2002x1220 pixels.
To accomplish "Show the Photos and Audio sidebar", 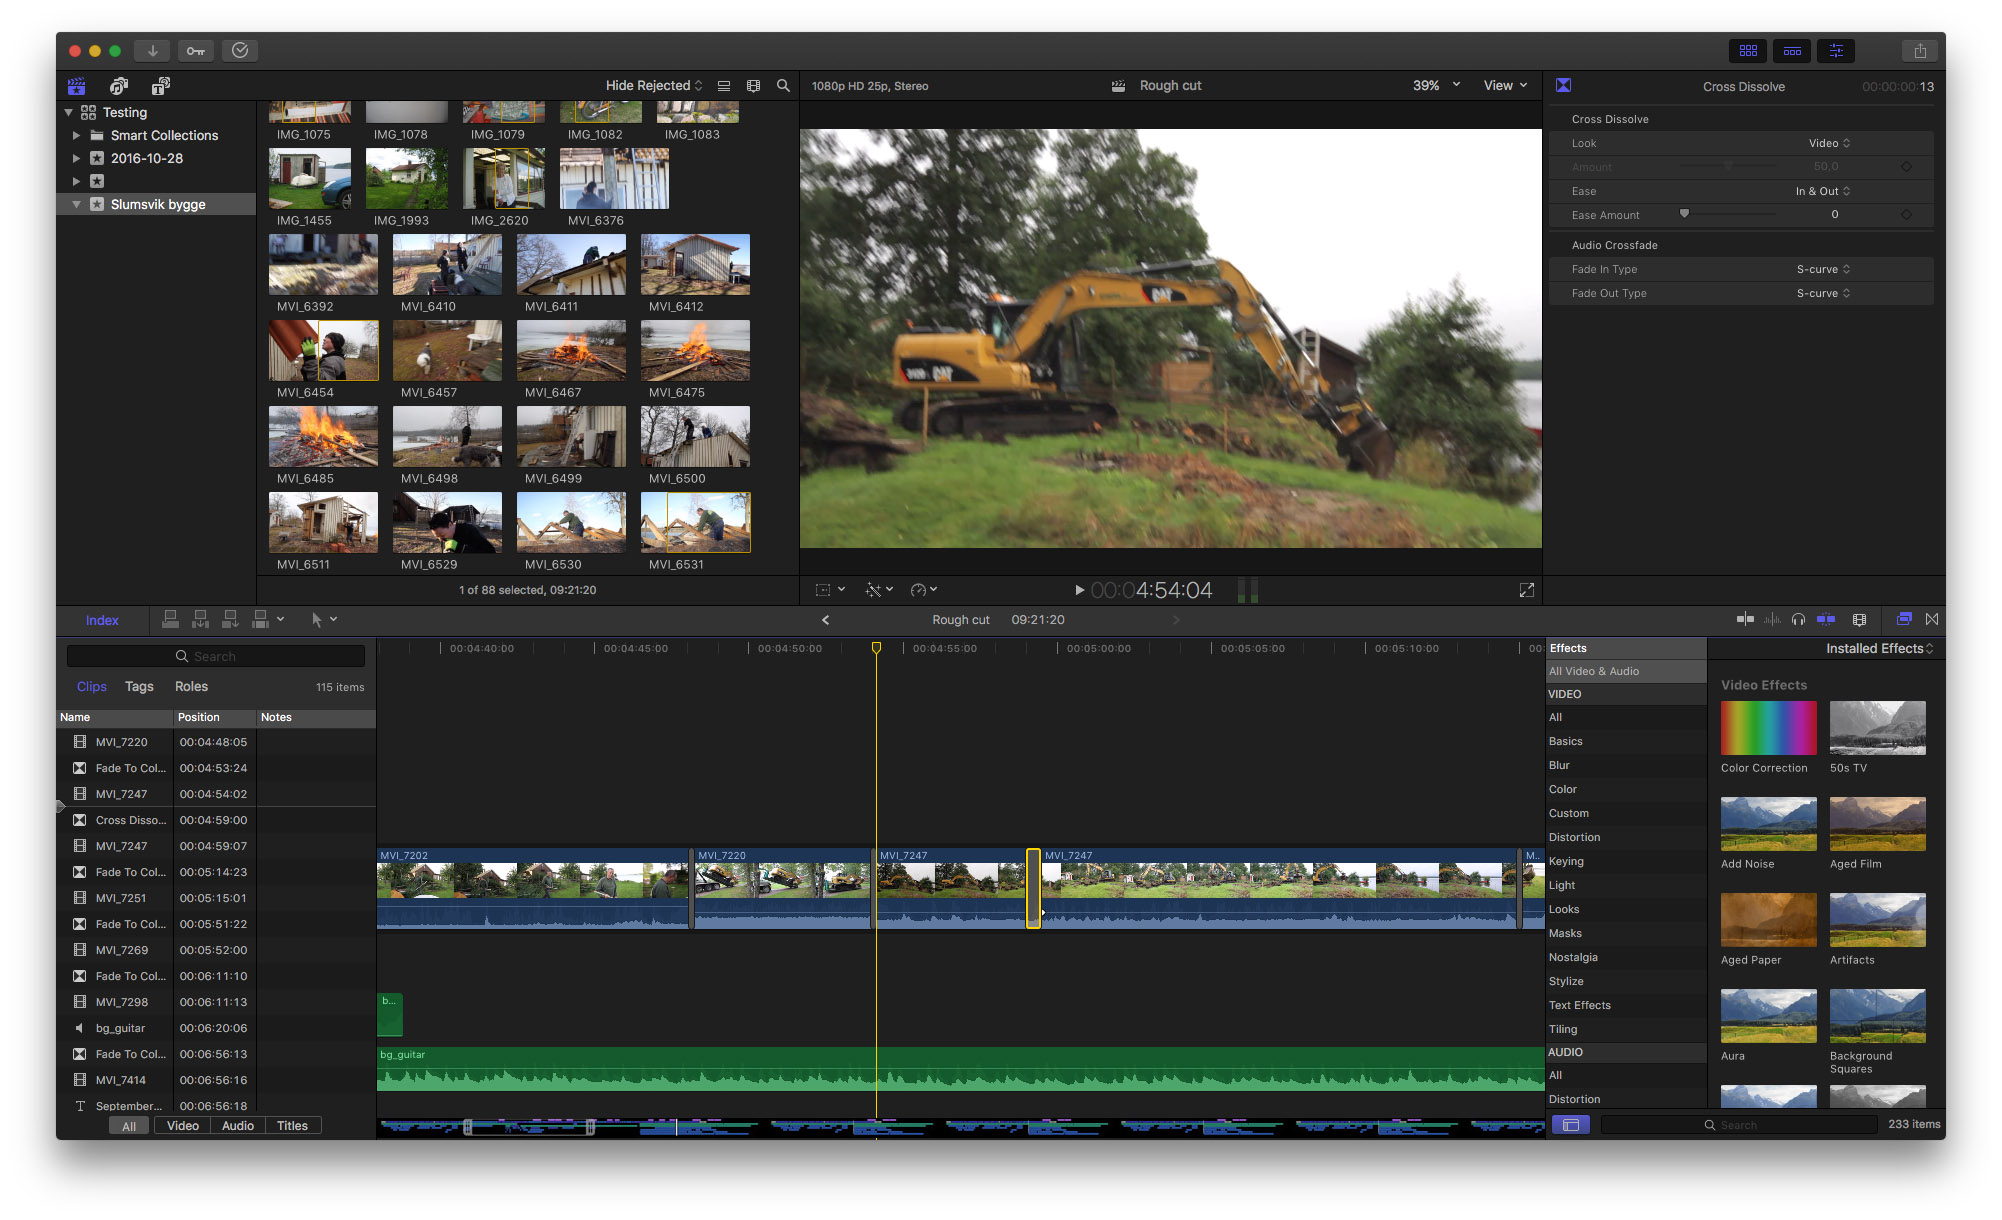I will [x=119, y=86].
